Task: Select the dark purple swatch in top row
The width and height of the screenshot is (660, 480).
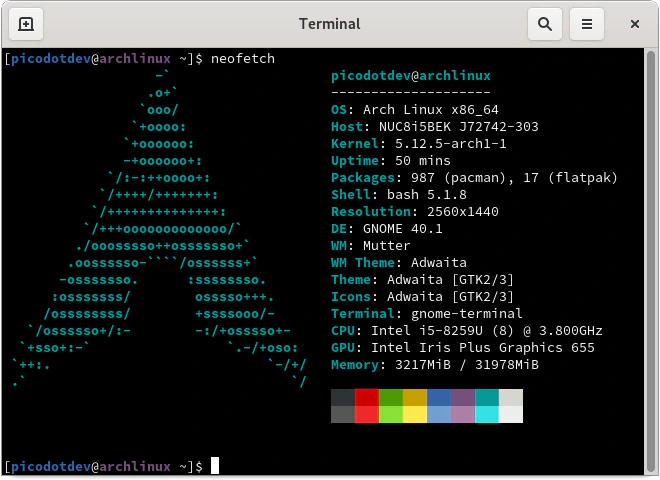Action: (x=463, y=398)
